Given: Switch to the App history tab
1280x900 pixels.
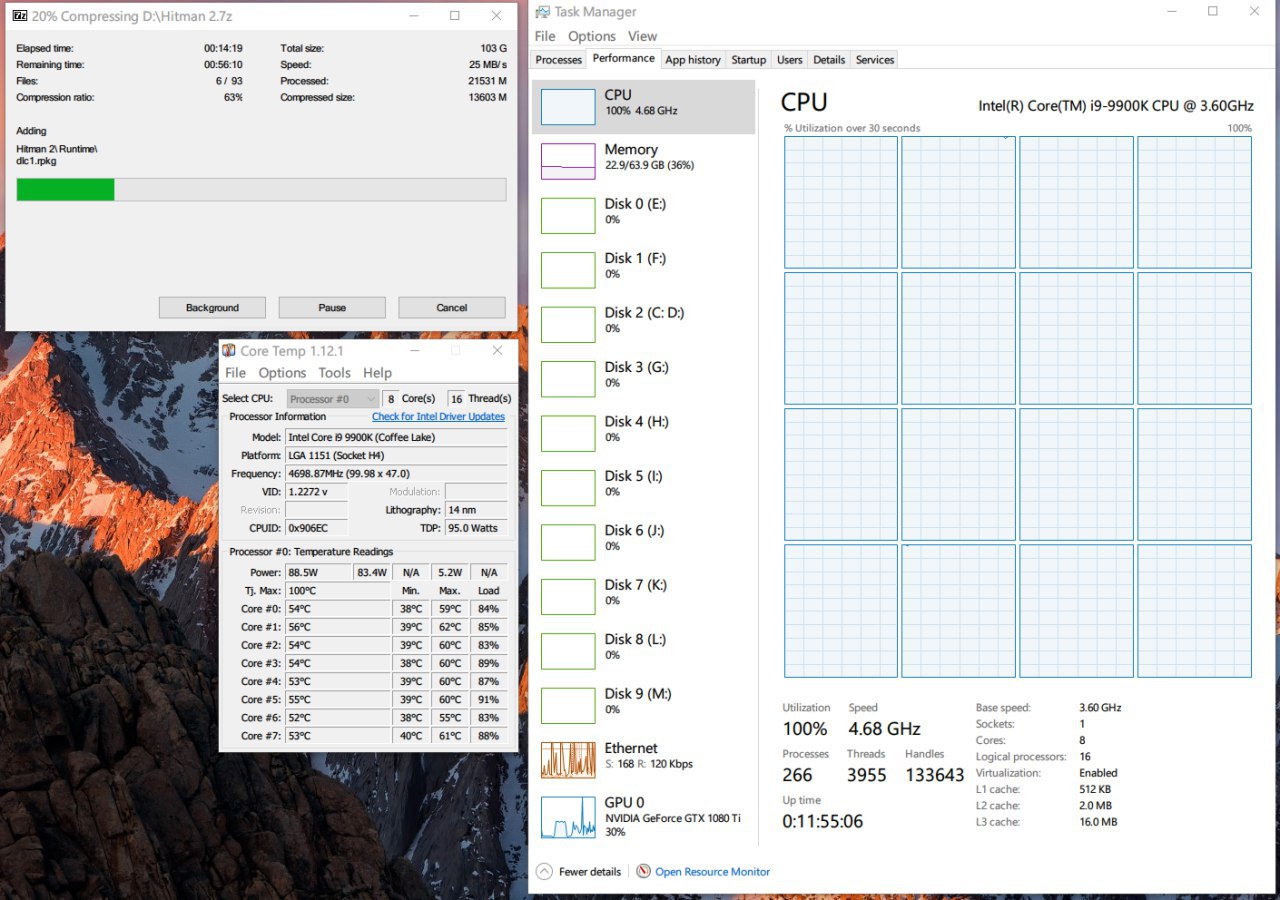Looking at the screenshot, I should coord(693,60).
